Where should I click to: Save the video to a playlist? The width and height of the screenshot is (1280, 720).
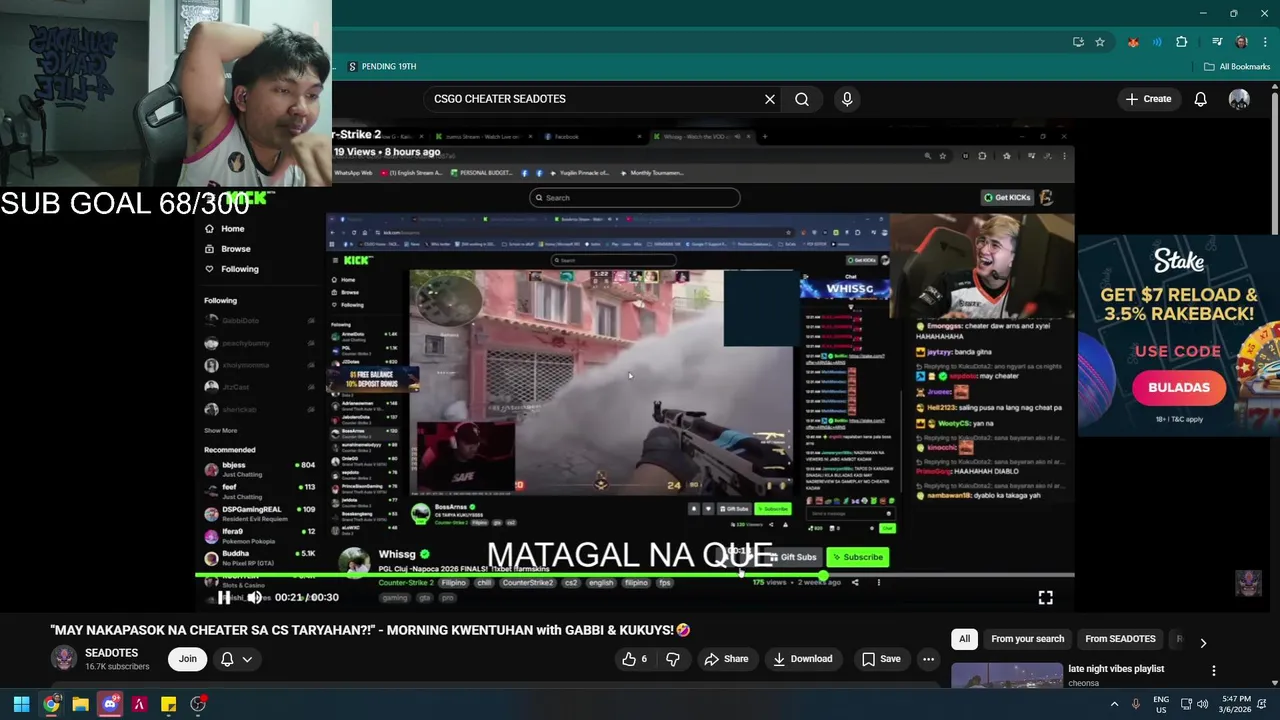click(881, 659)
